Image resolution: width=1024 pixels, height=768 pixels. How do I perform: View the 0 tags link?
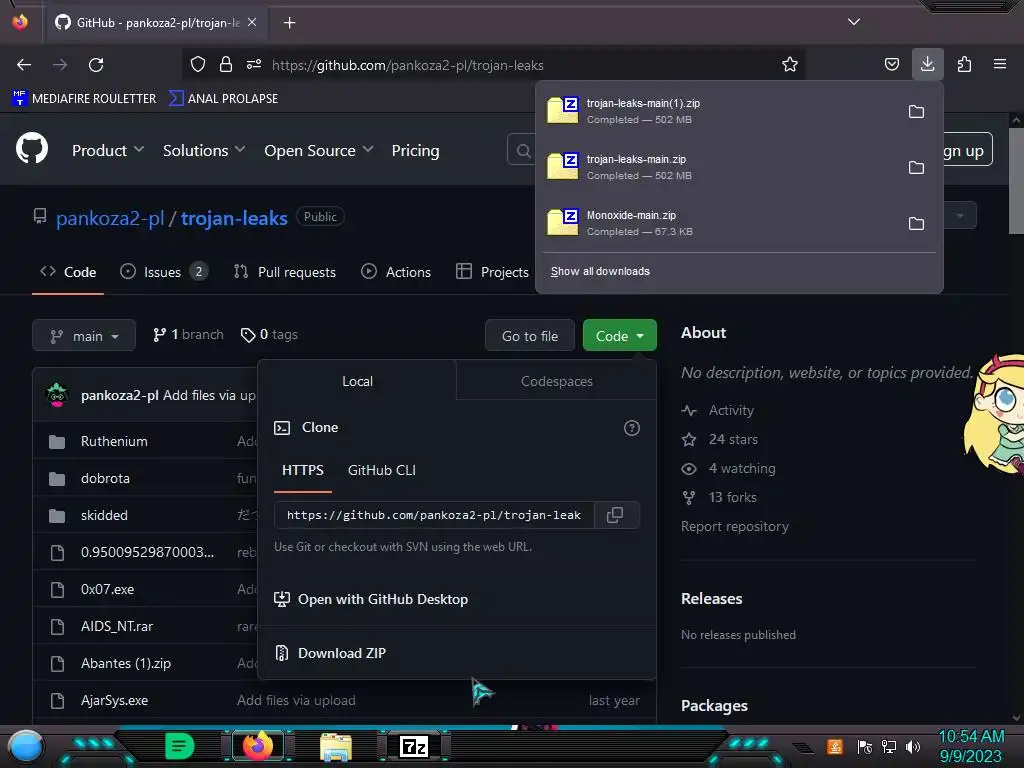tap(269, 334)
